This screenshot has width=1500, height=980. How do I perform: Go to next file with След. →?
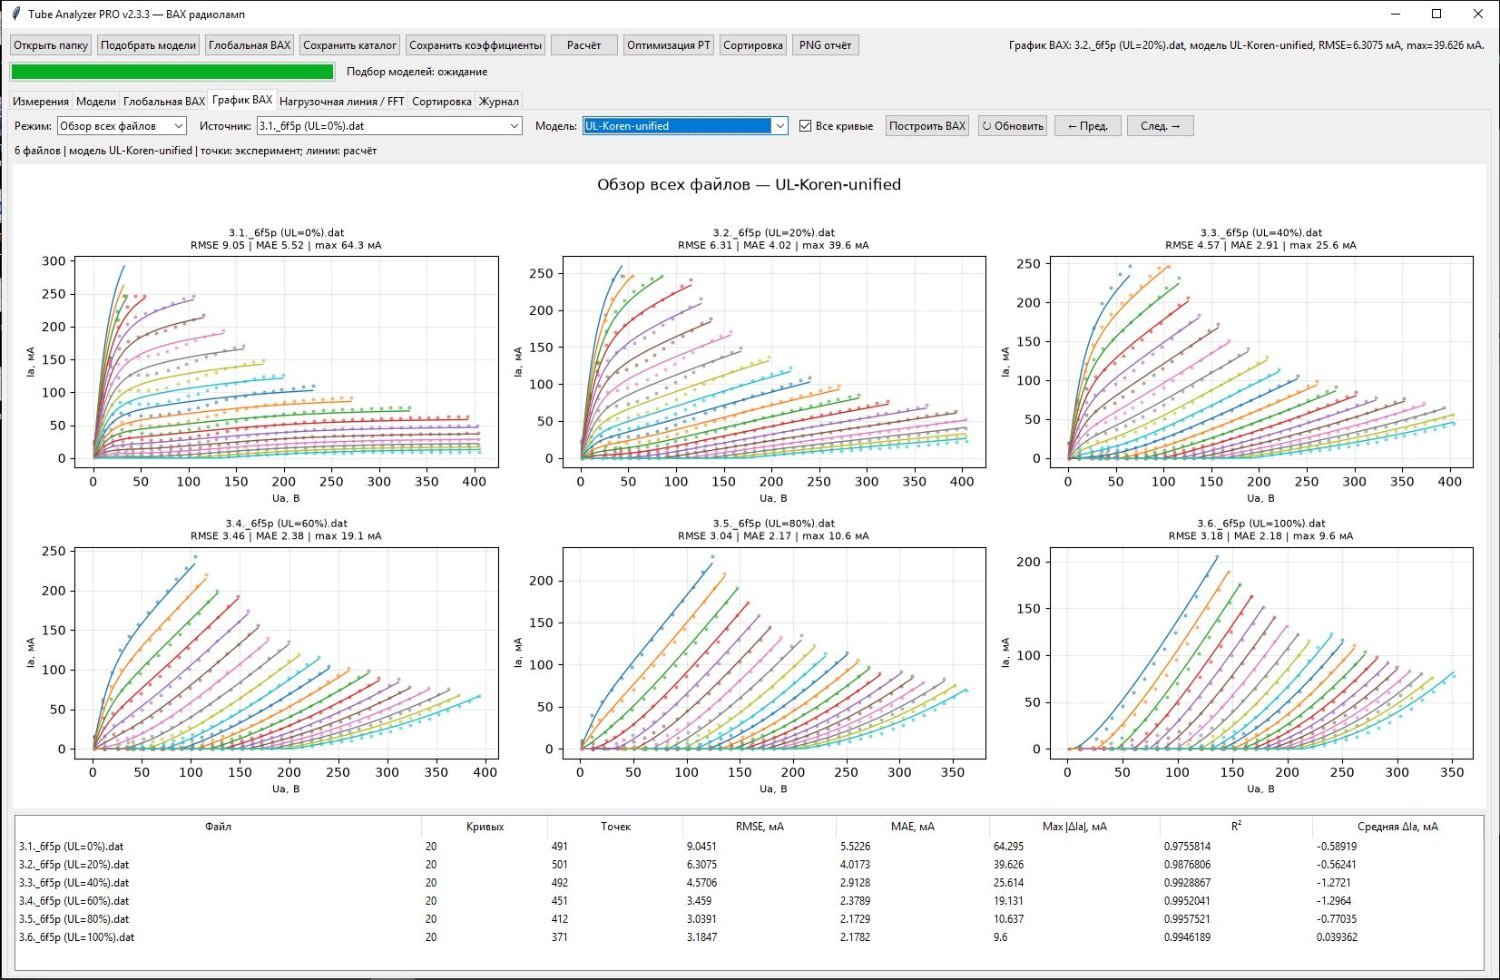(1160, 126)
